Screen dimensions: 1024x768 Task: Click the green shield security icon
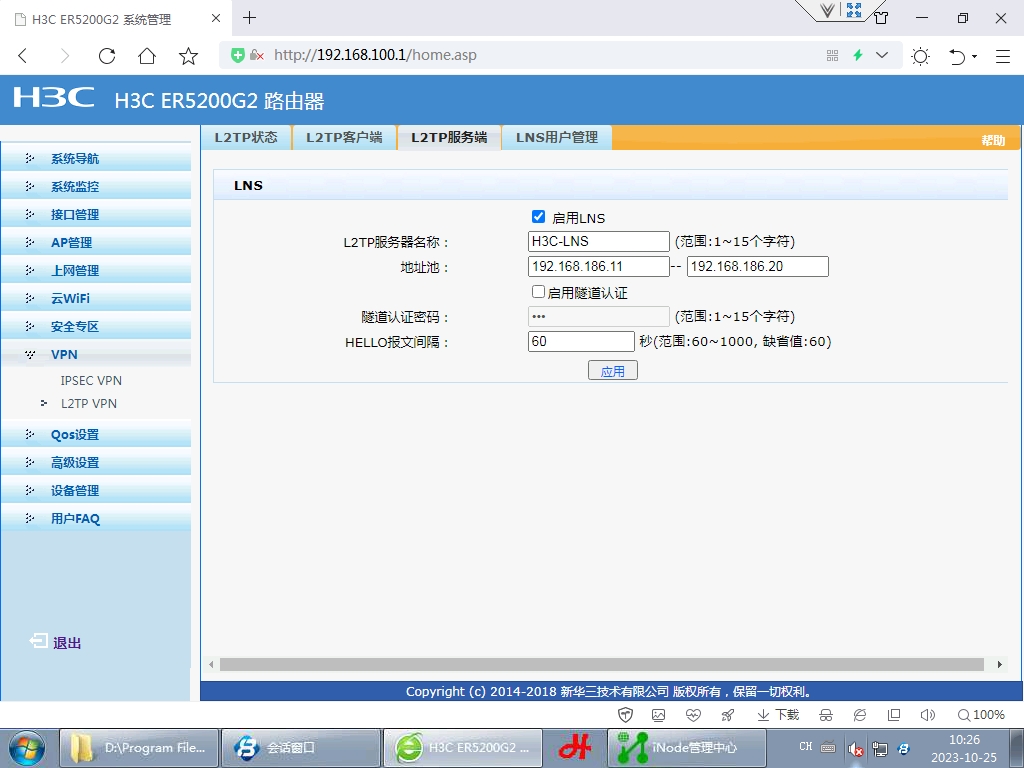pyautogui.click(x=238, y=55)
